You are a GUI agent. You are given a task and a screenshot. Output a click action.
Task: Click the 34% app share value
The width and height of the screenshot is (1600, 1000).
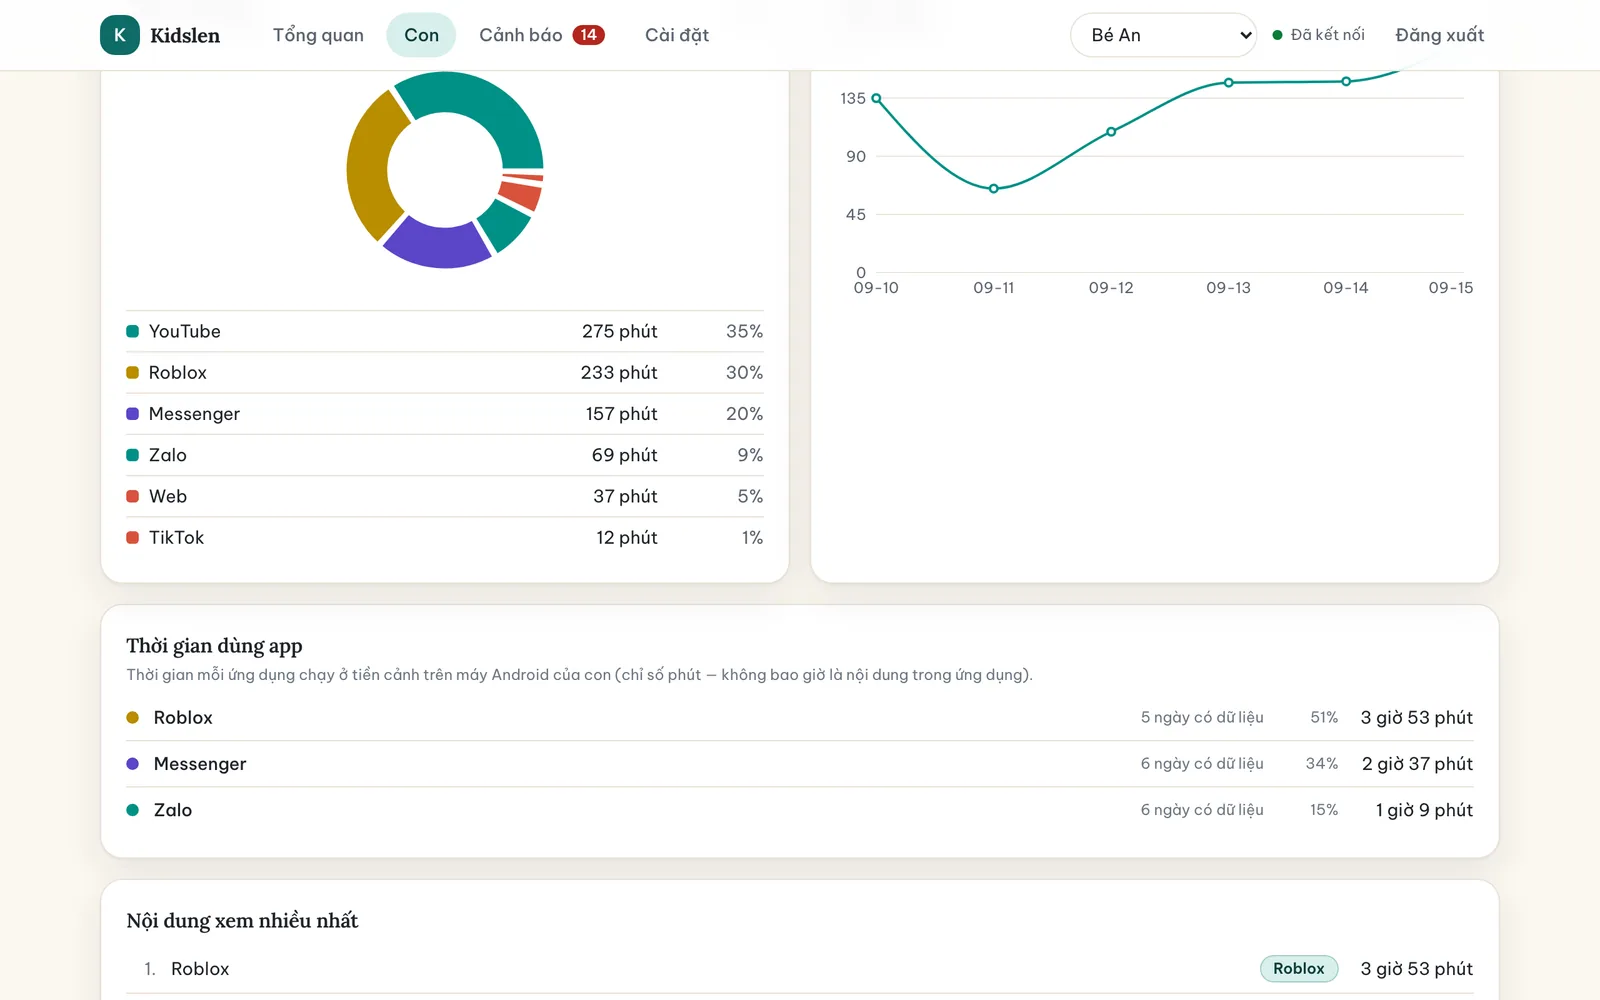(1321, 764)
